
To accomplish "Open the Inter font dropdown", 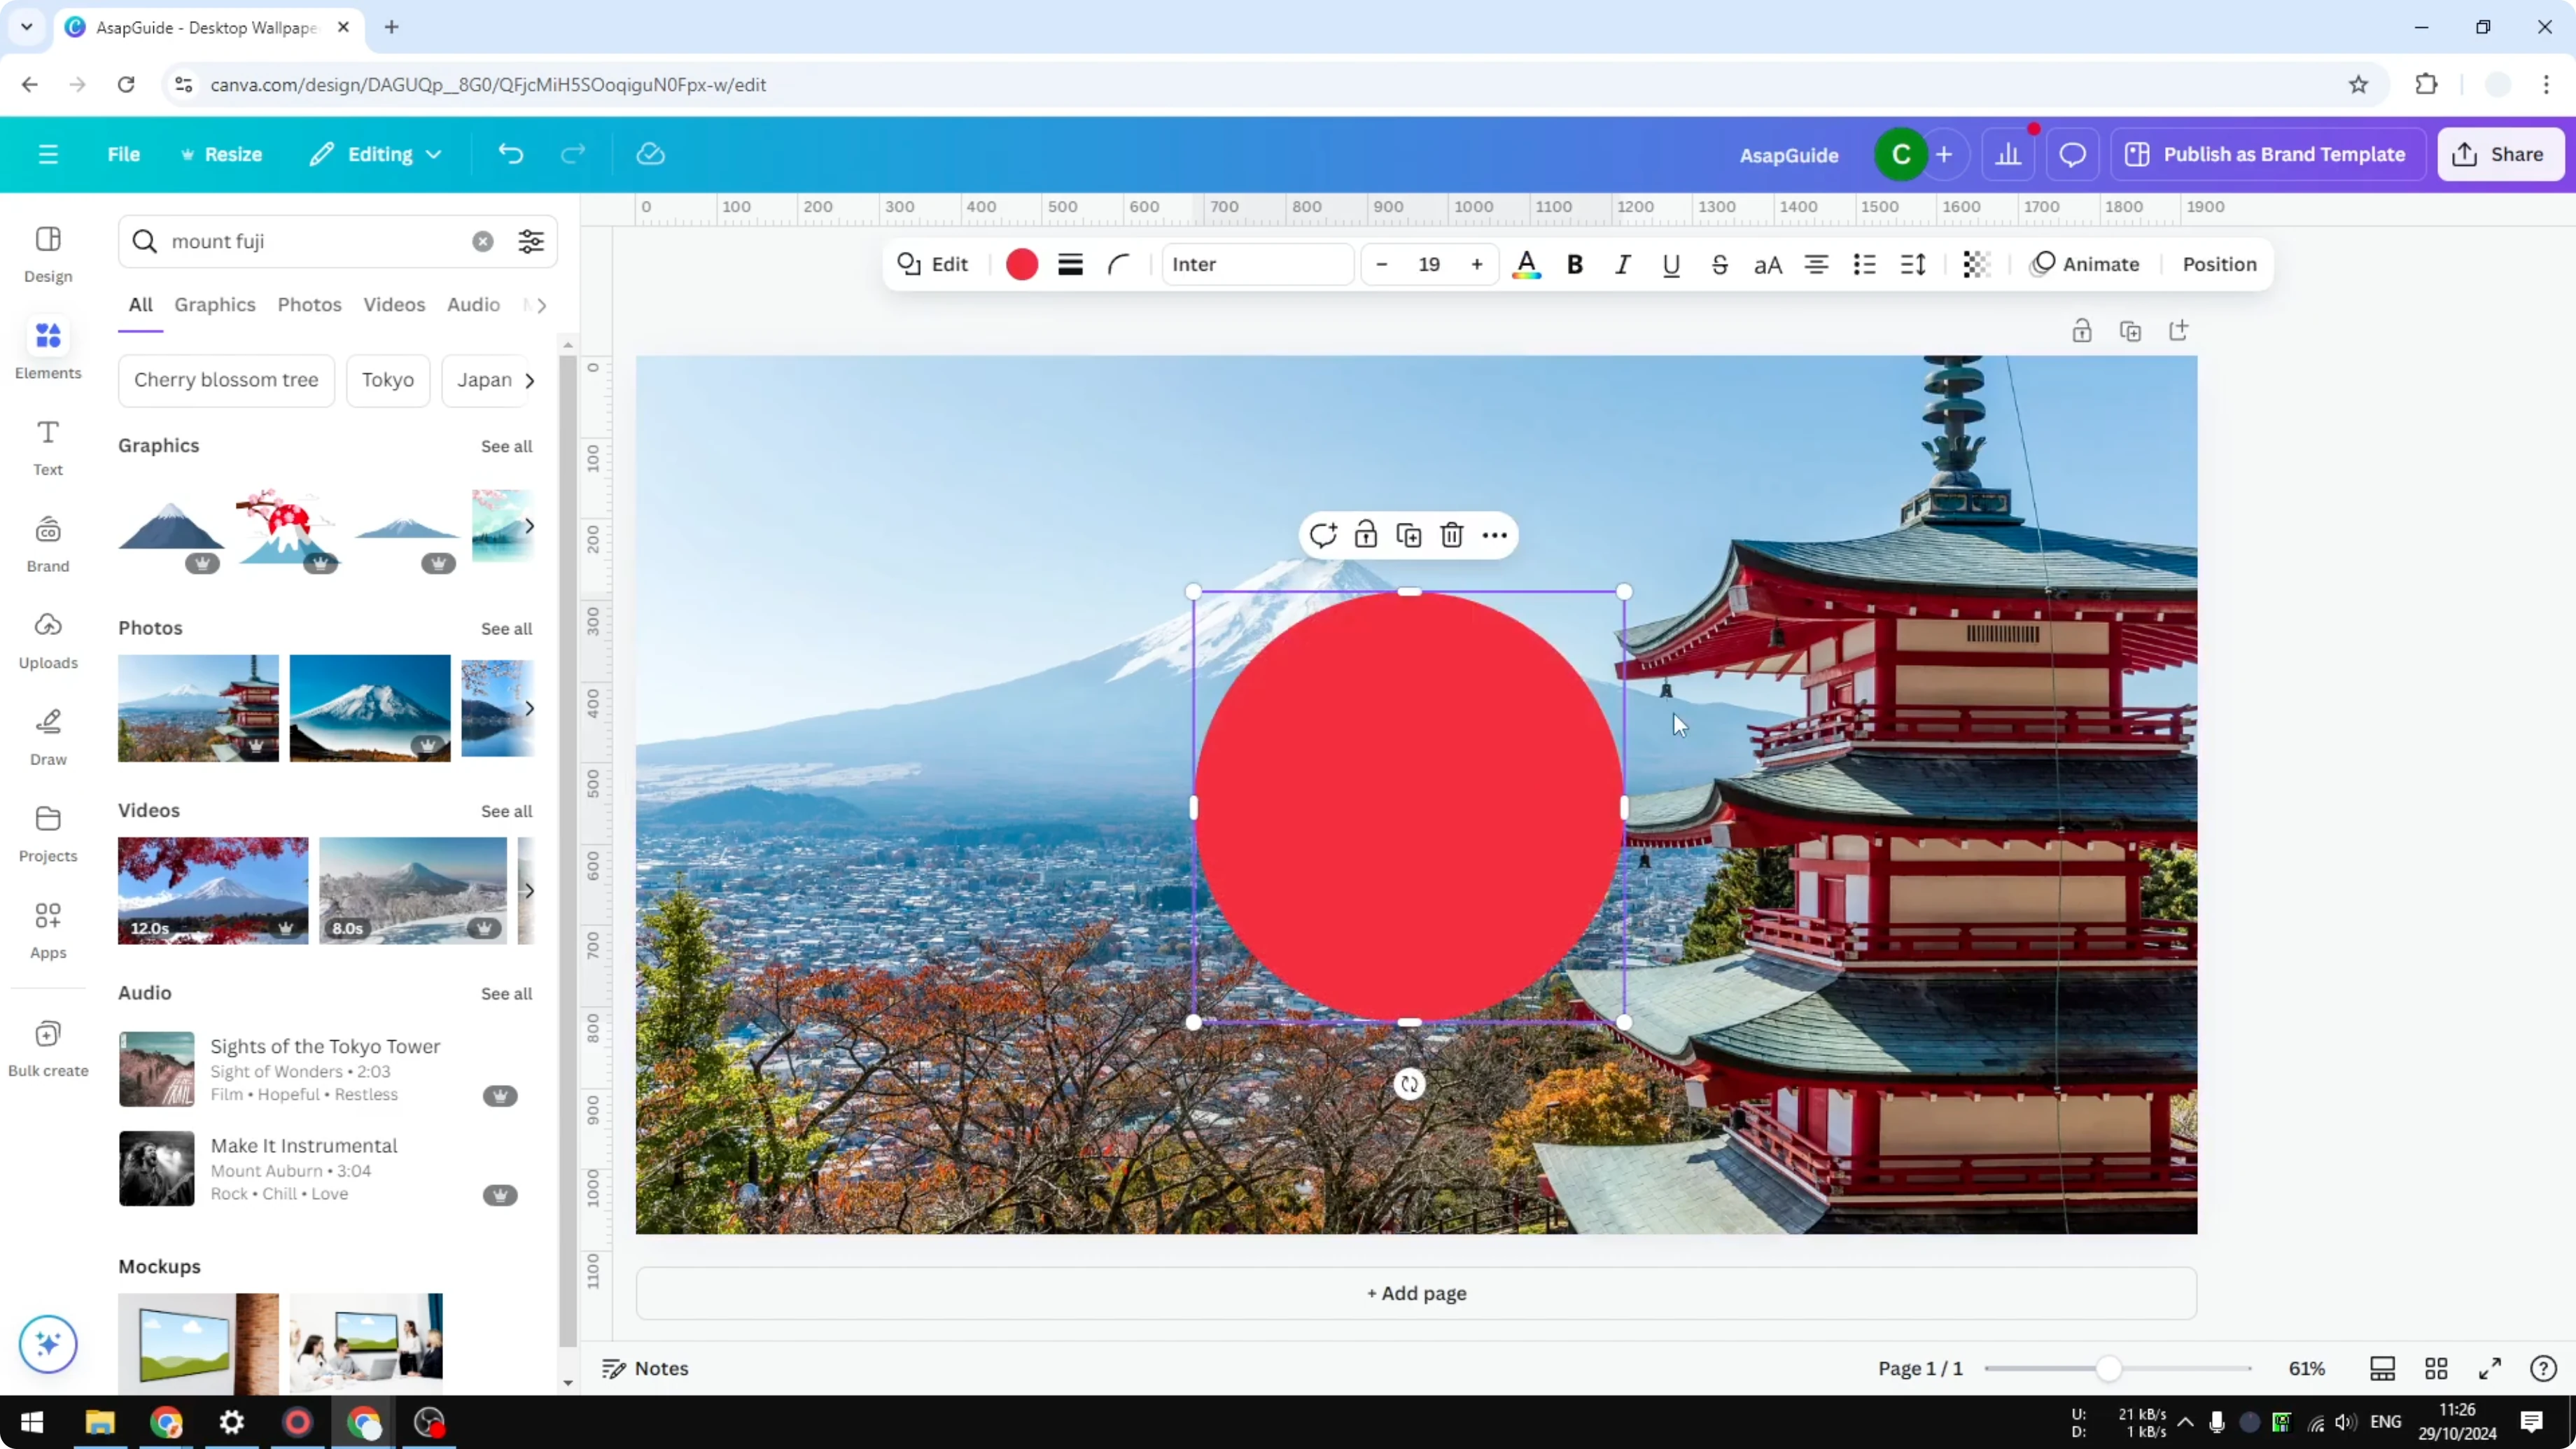I will pos(1257,264).
